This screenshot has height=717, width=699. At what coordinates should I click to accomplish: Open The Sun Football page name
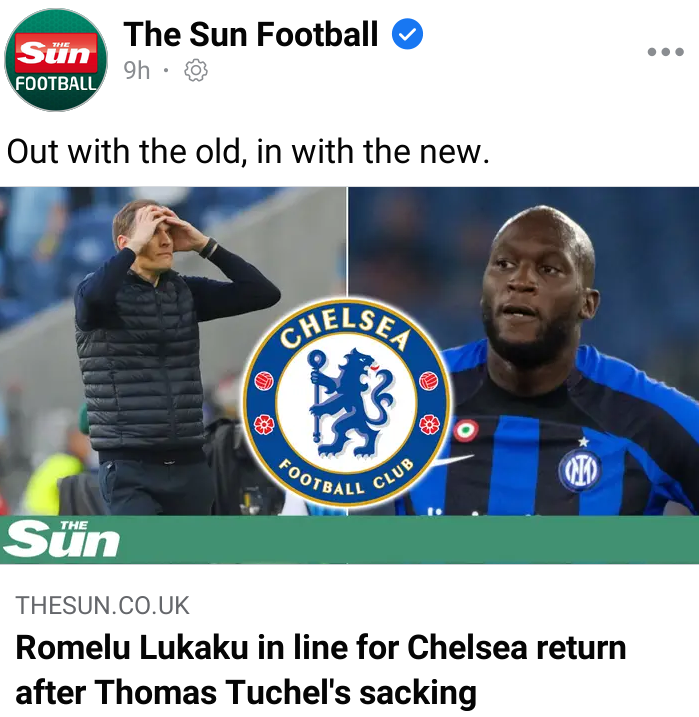coord(251,34)
